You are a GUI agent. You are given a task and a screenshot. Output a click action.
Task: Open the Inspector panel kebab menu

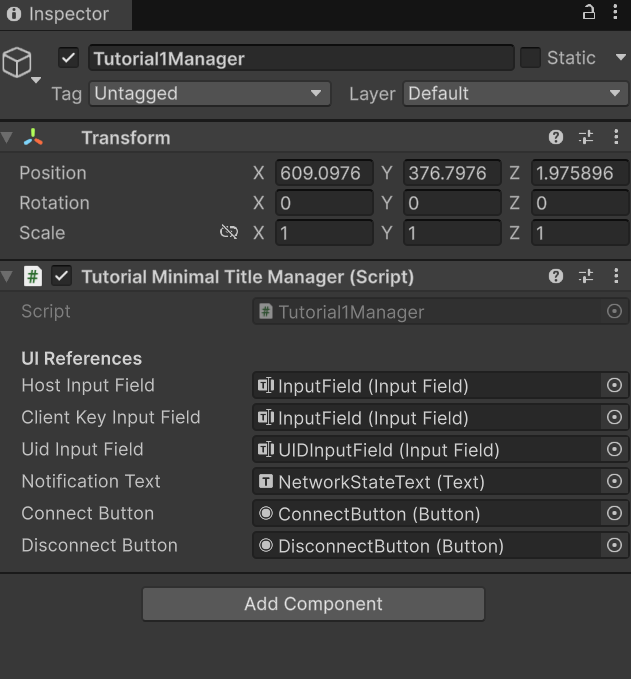point(617,13)
